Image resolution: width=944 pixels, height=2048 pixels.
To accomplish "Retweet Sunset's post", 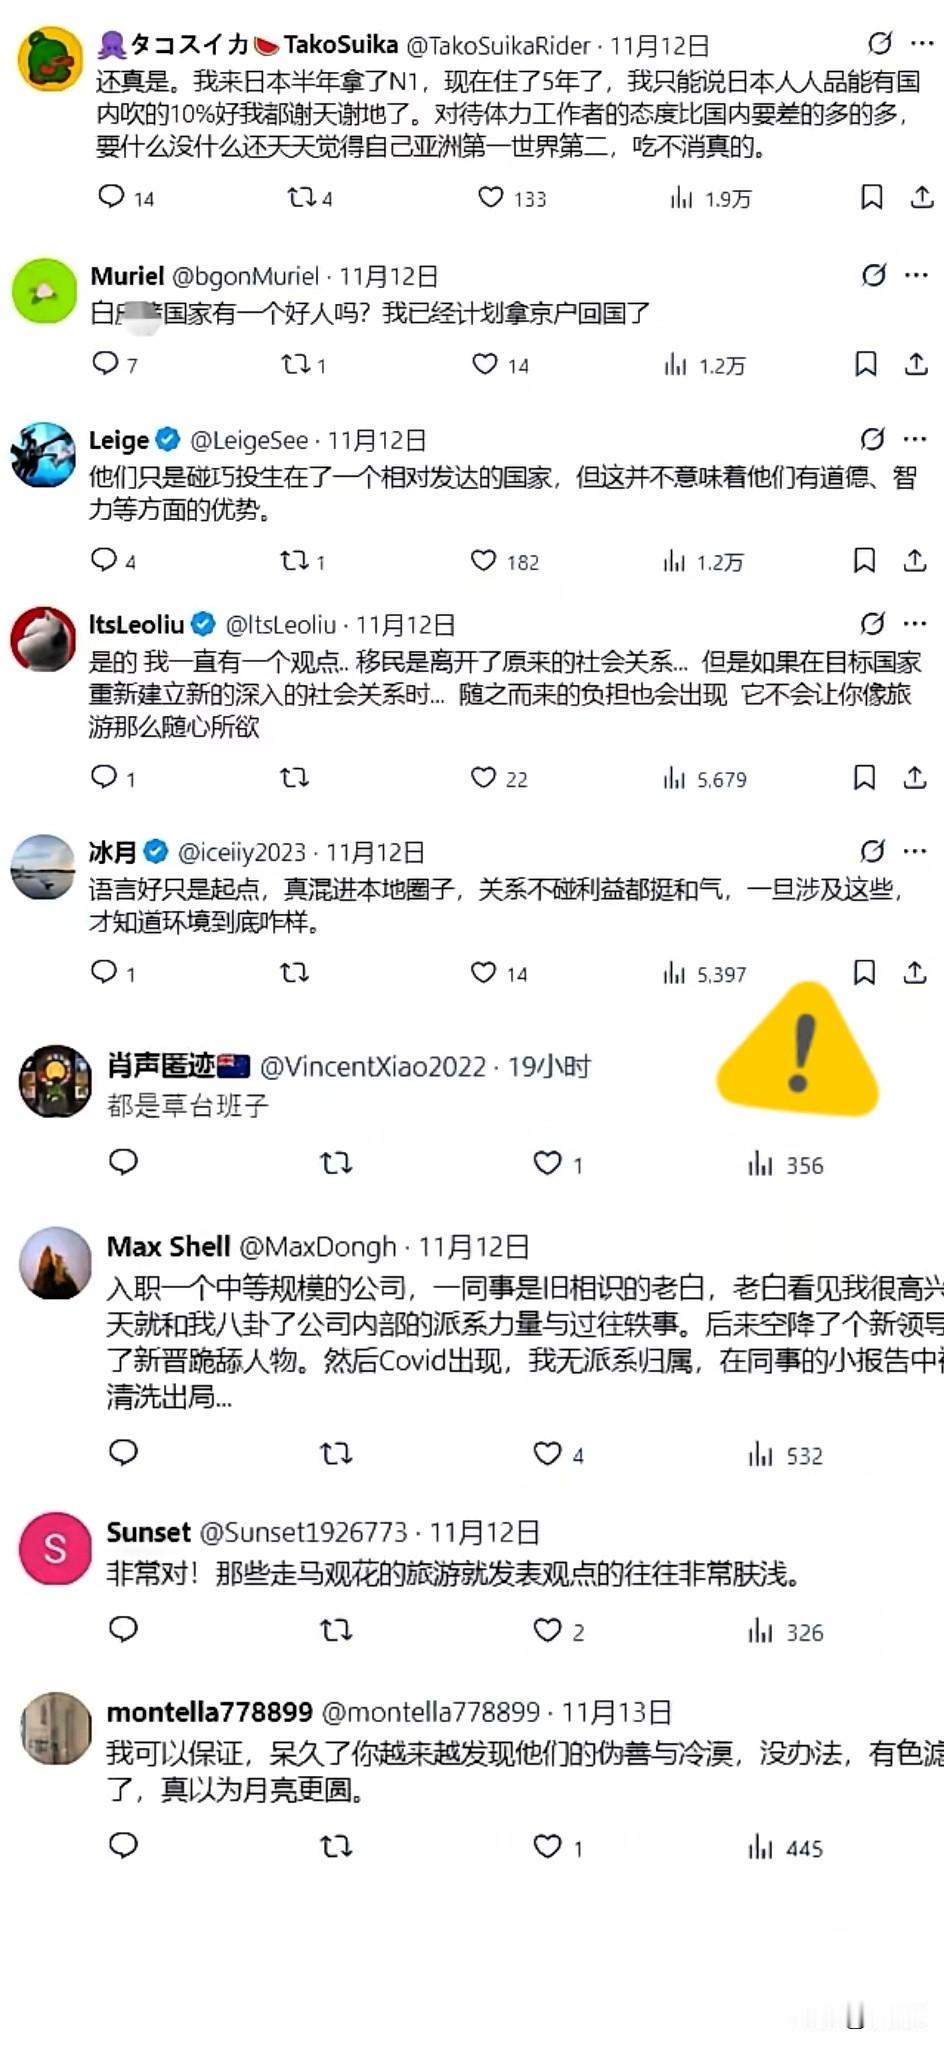I will (x=336, y=1631).
